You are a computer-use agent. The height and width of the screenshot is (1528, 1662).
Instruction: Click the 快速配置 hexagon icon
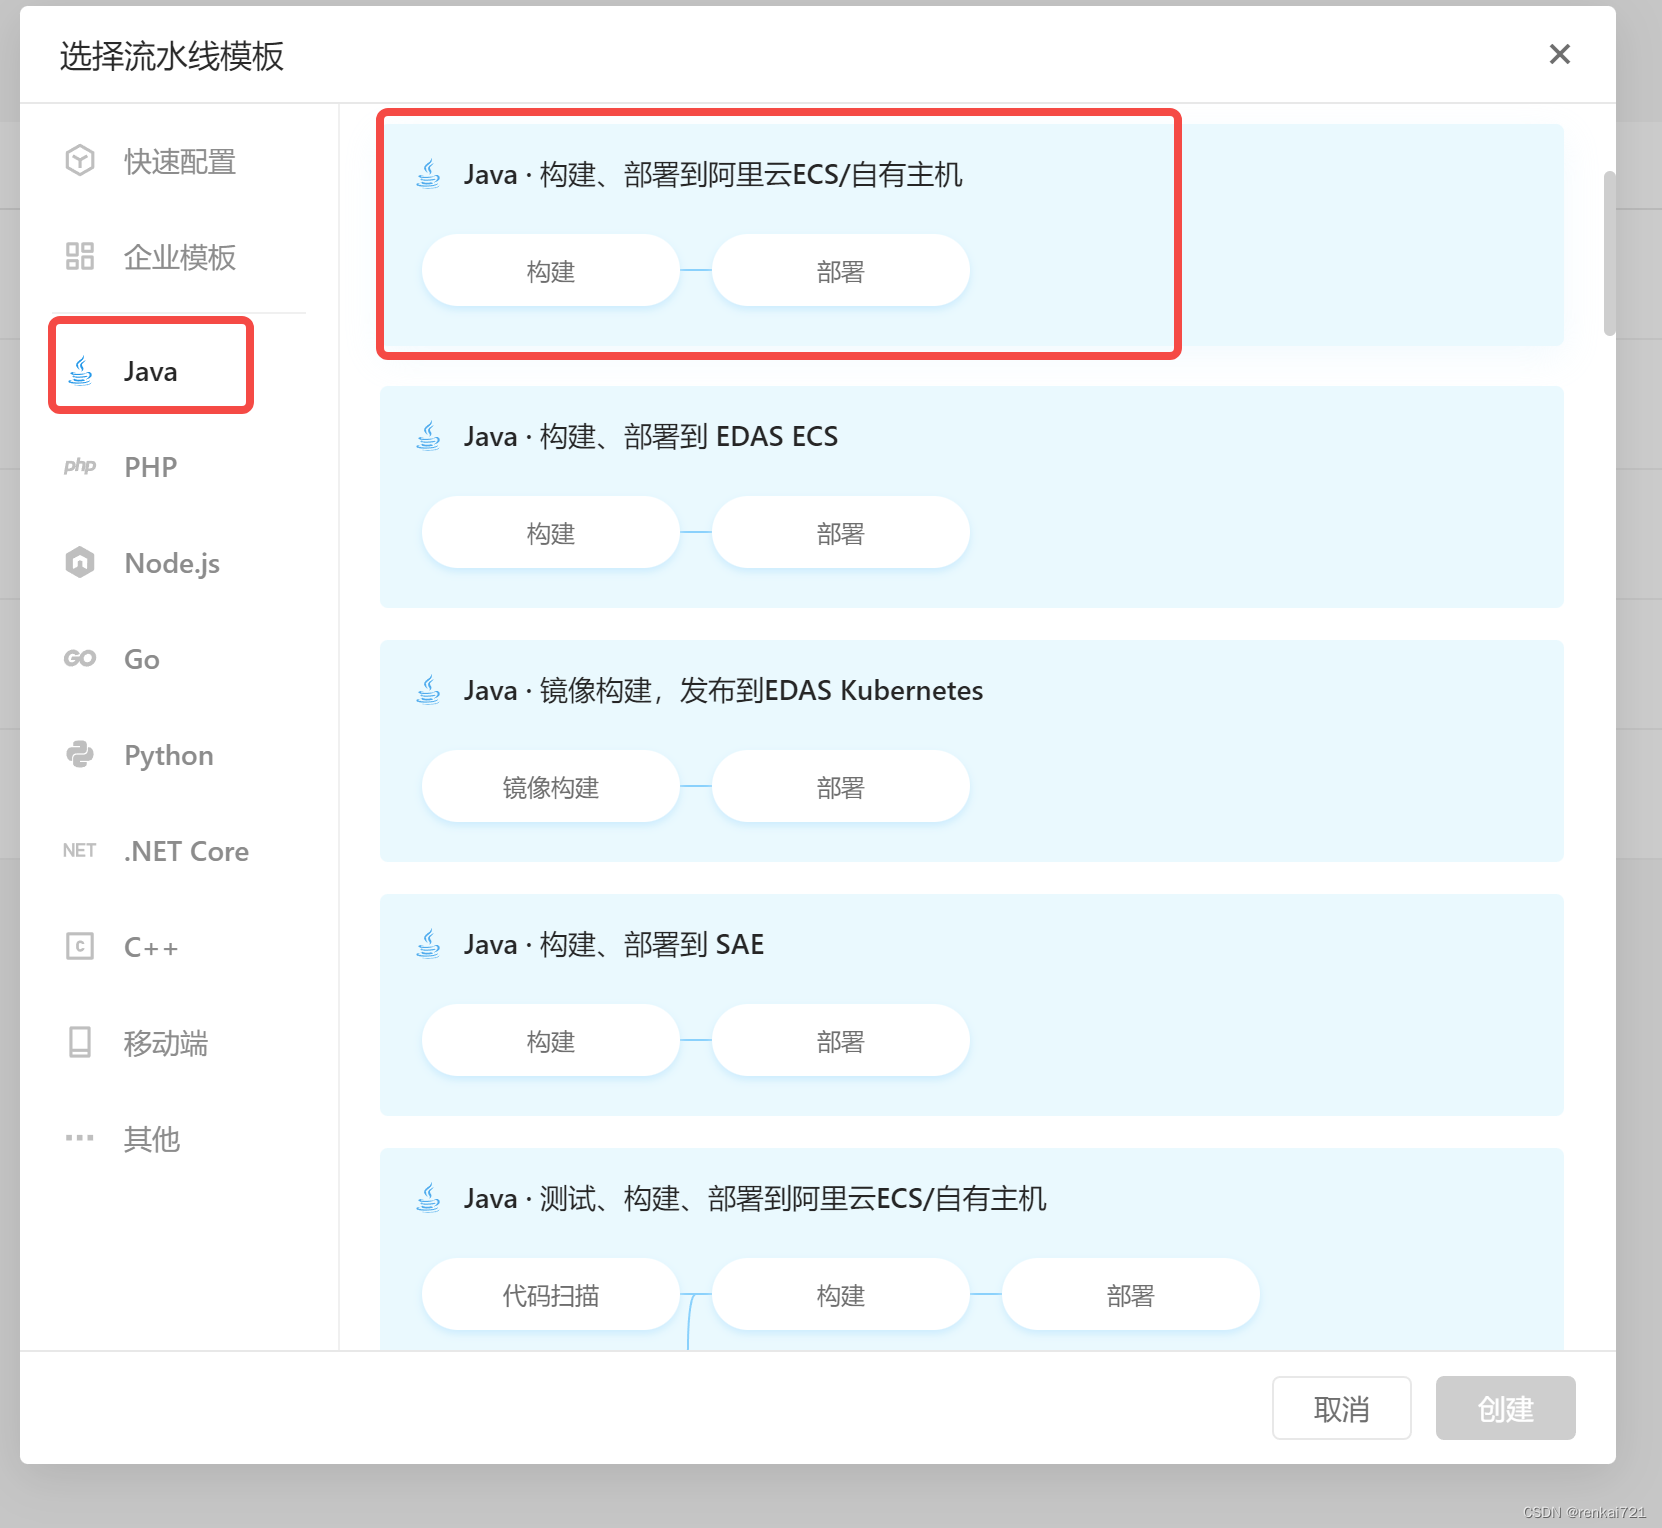point(80,160)
